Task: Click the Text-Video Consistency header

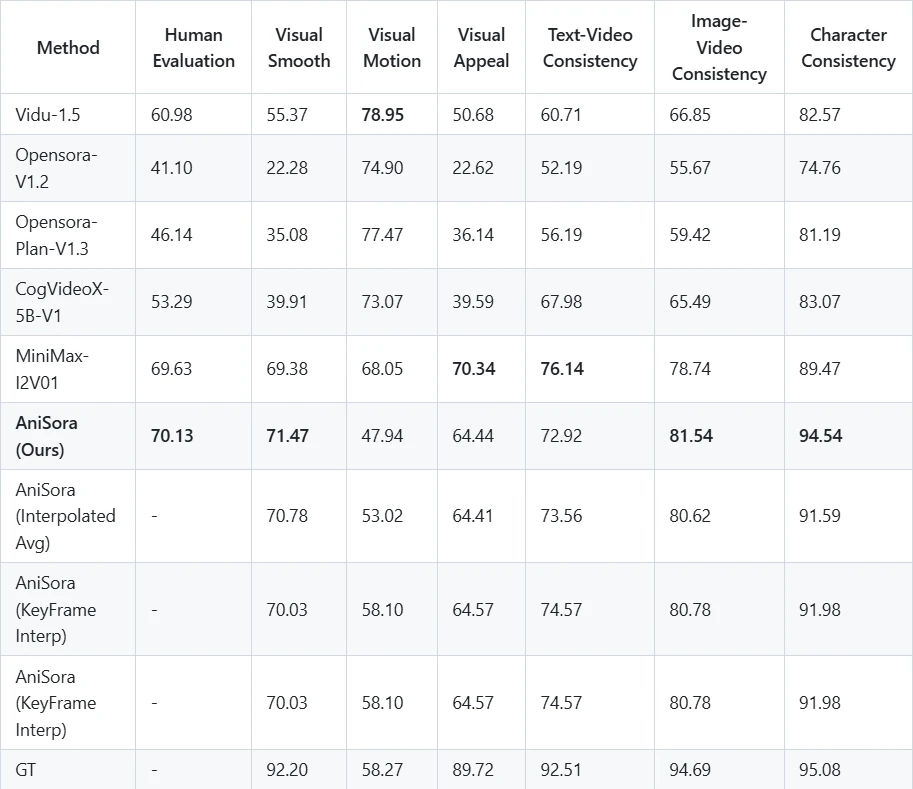Action: click(x=590, y=47)
